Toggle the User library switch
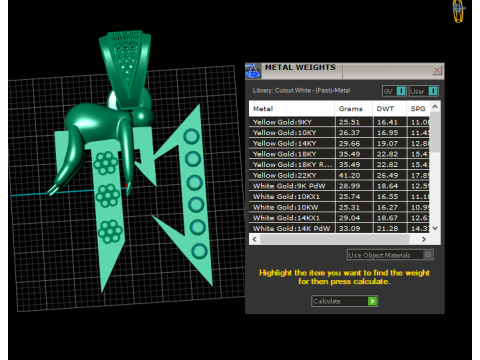The image size is (480, 360). [x=423, y=91]
